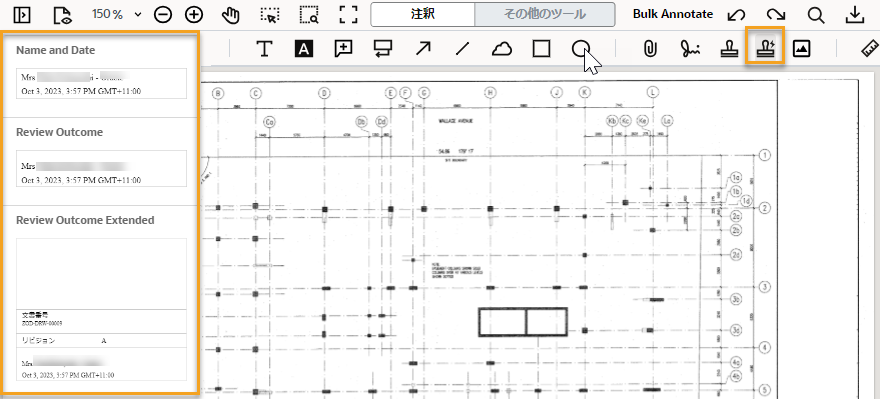Download the document
The image size is (880, 399).
(x=854, y=15)
